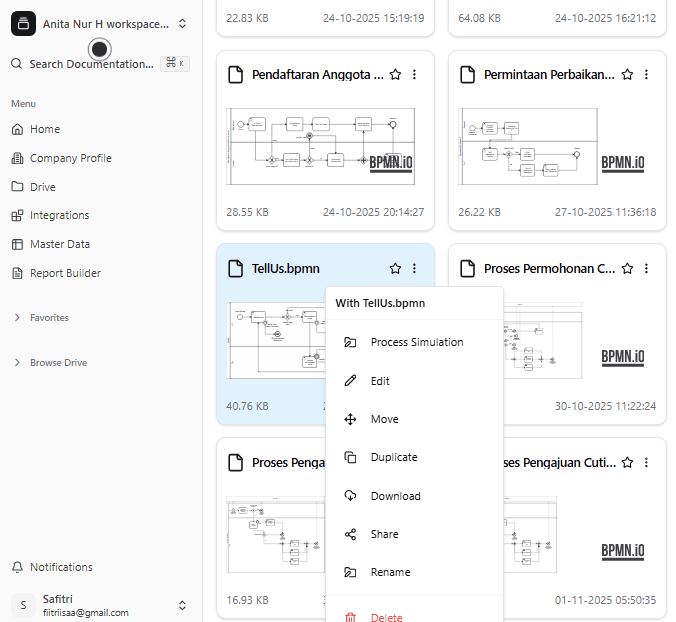Click the Proses Permohonan C... file icon
The width and height of the screenshot is (676, 622).
coord(467,269)
